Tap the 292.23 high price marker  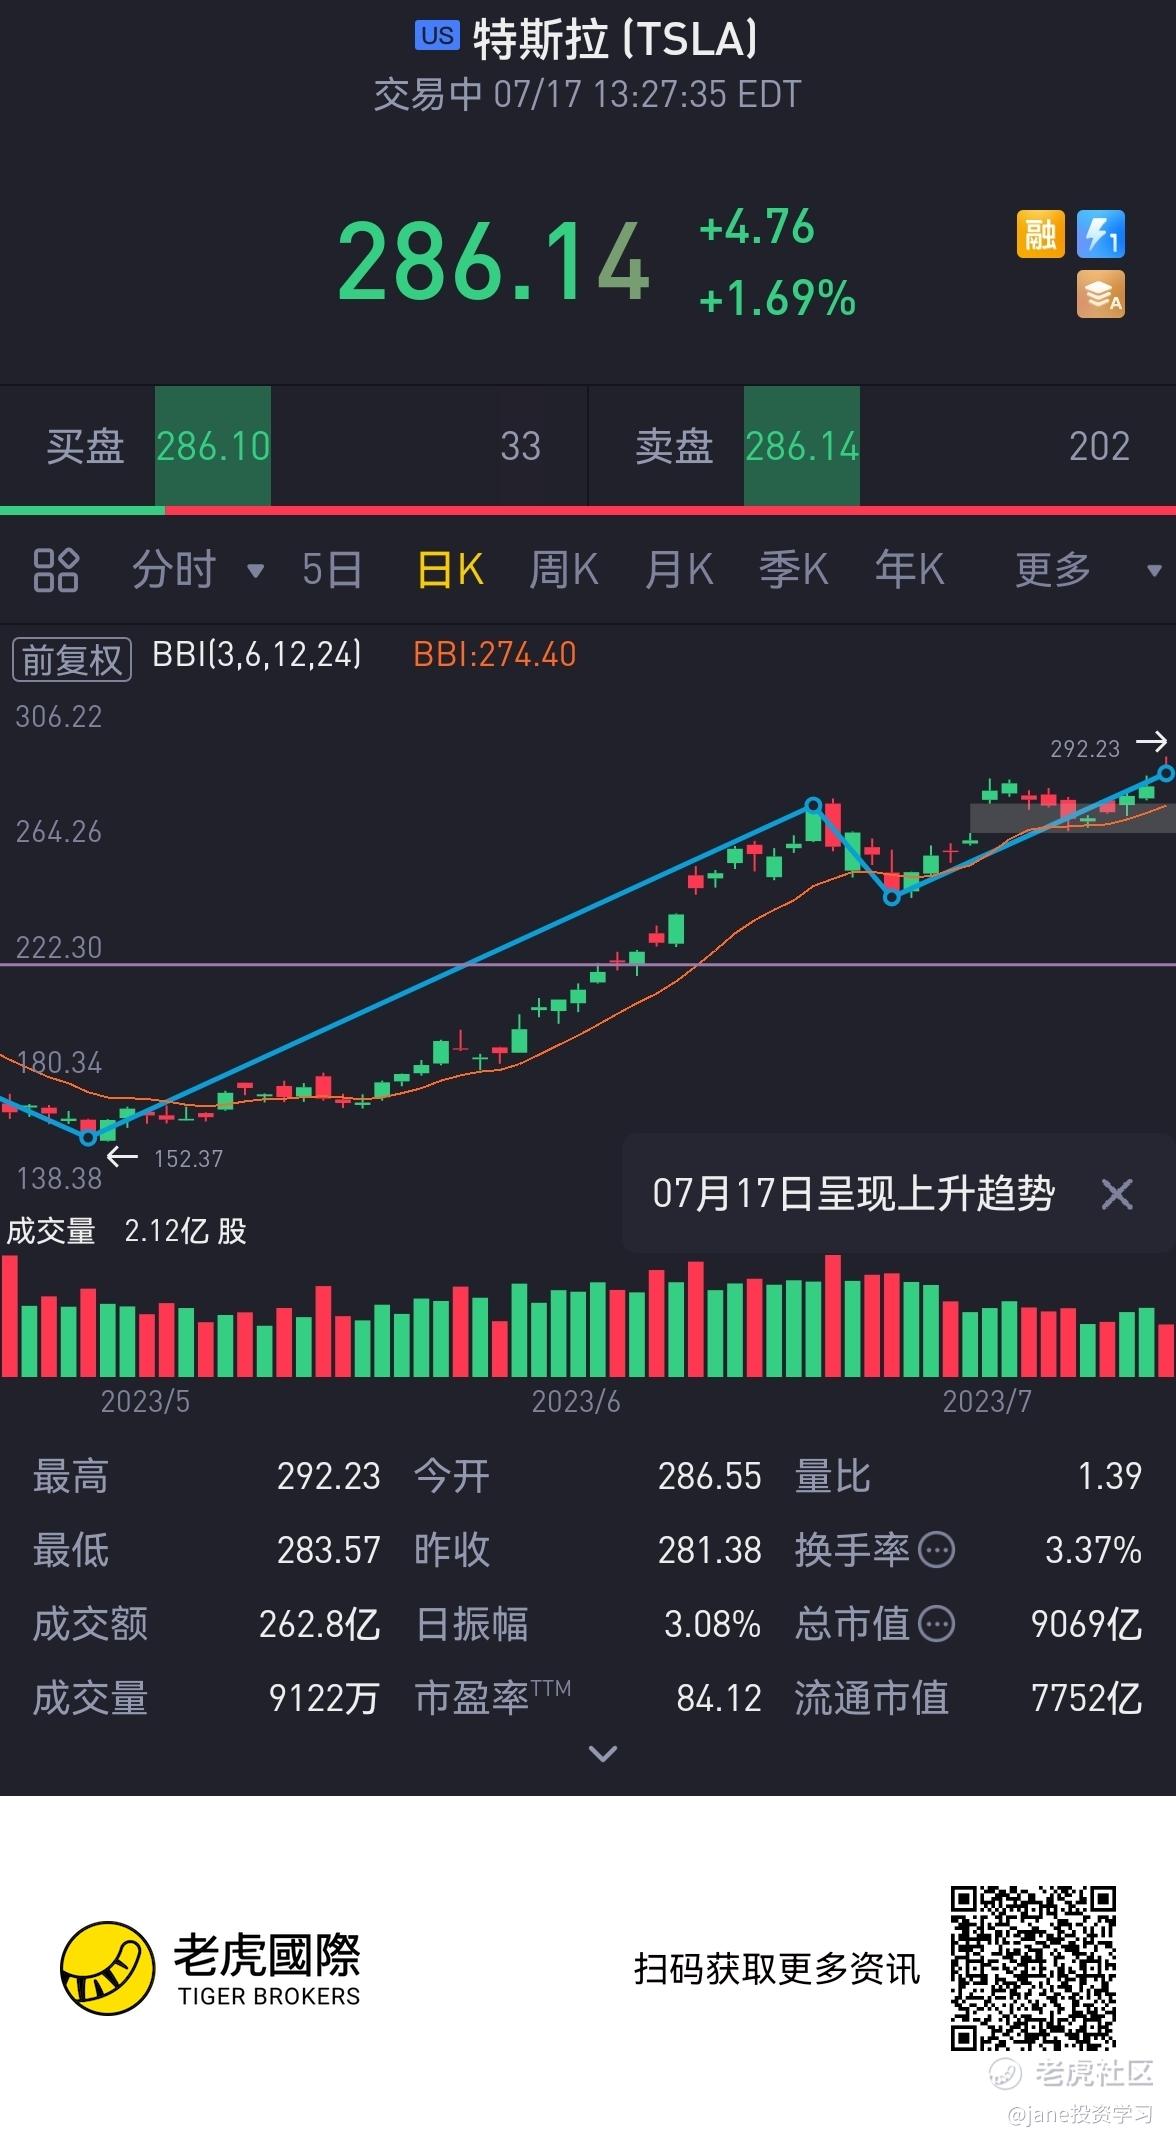coord(1085,748)
